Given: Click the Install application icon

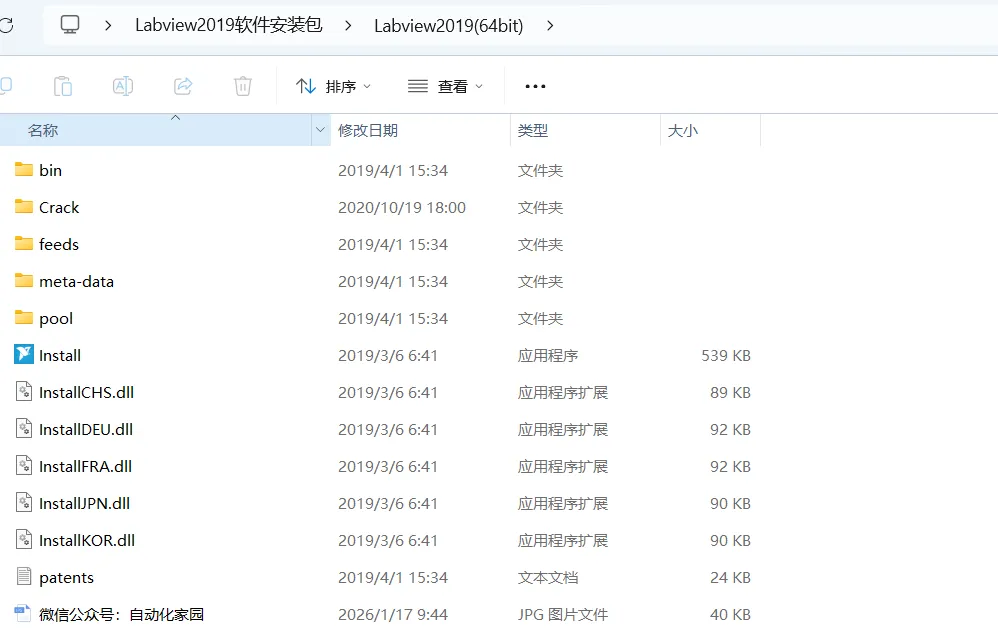Looking at the screenshot, I should 24,354.
